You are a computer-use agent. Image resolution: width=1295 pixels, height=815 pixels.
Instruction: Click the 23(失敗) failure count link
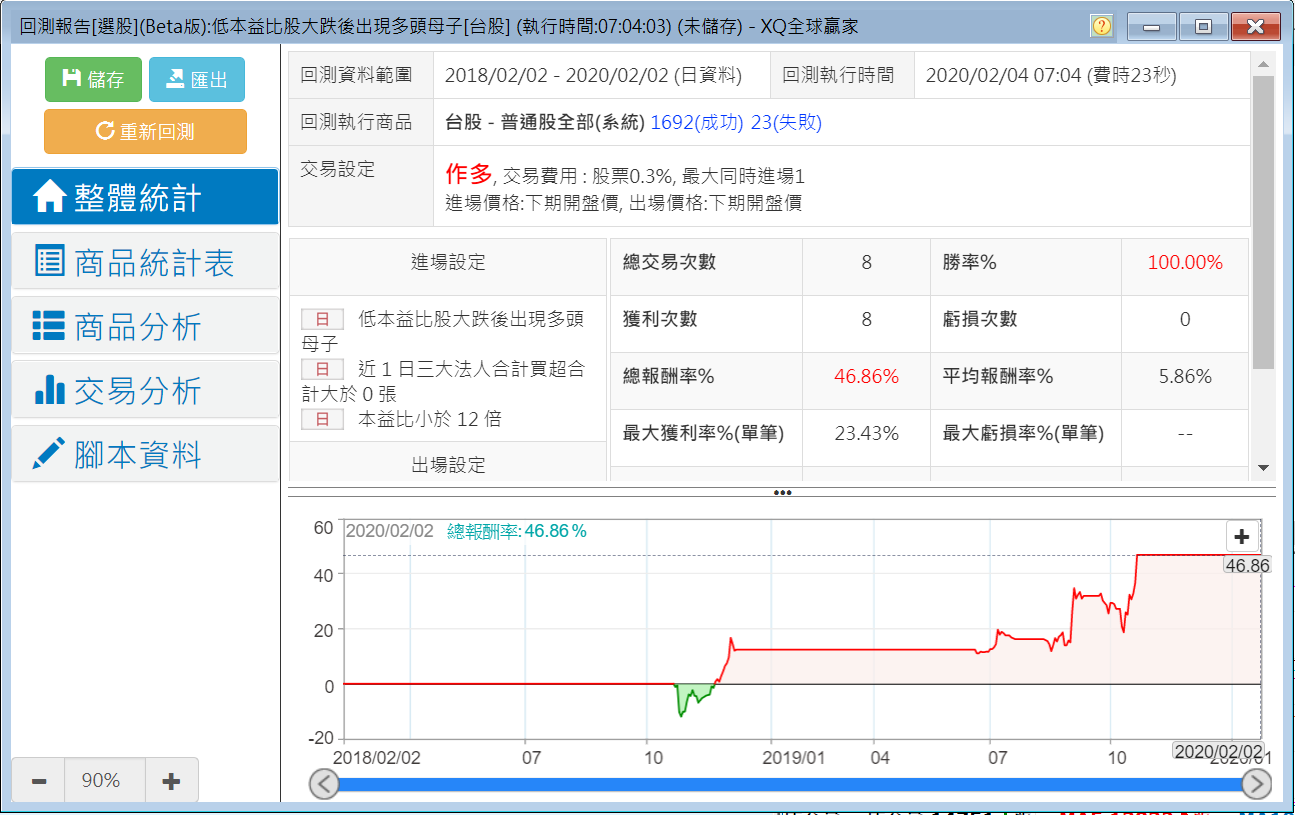pos(786,123)
